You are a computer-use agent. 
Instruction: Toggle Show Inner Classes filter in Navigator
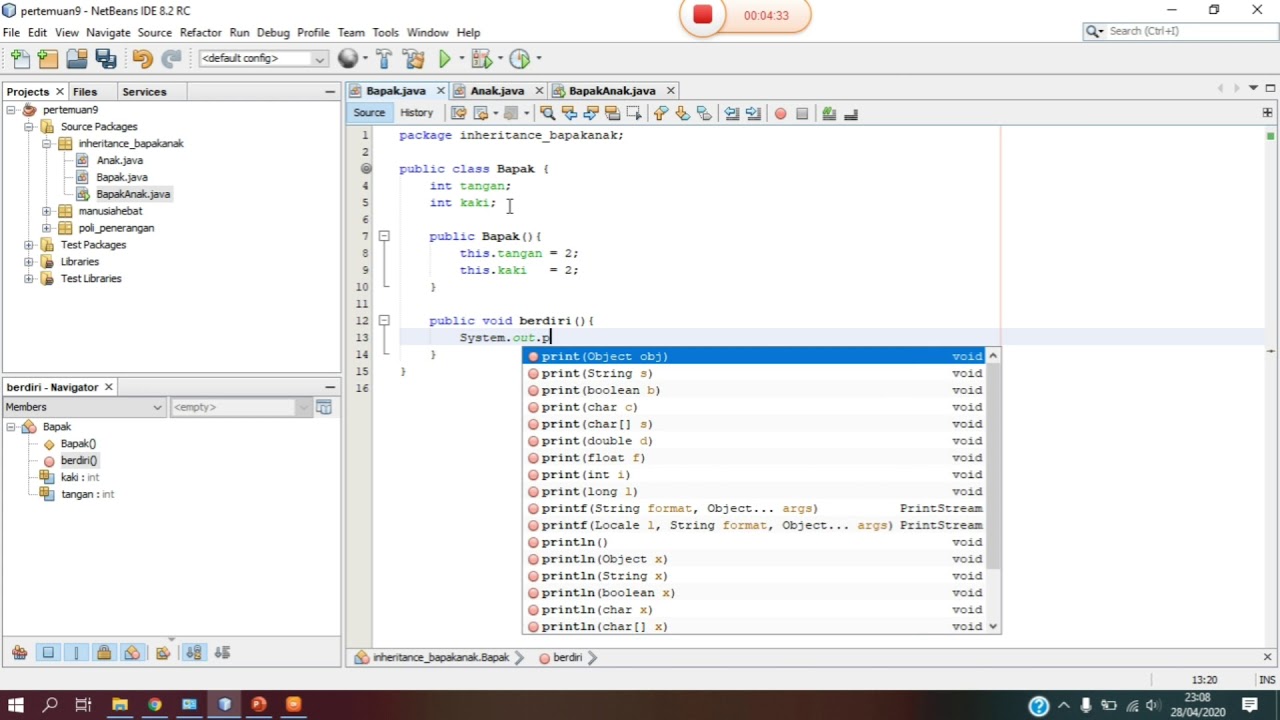(x=132, y=653)
